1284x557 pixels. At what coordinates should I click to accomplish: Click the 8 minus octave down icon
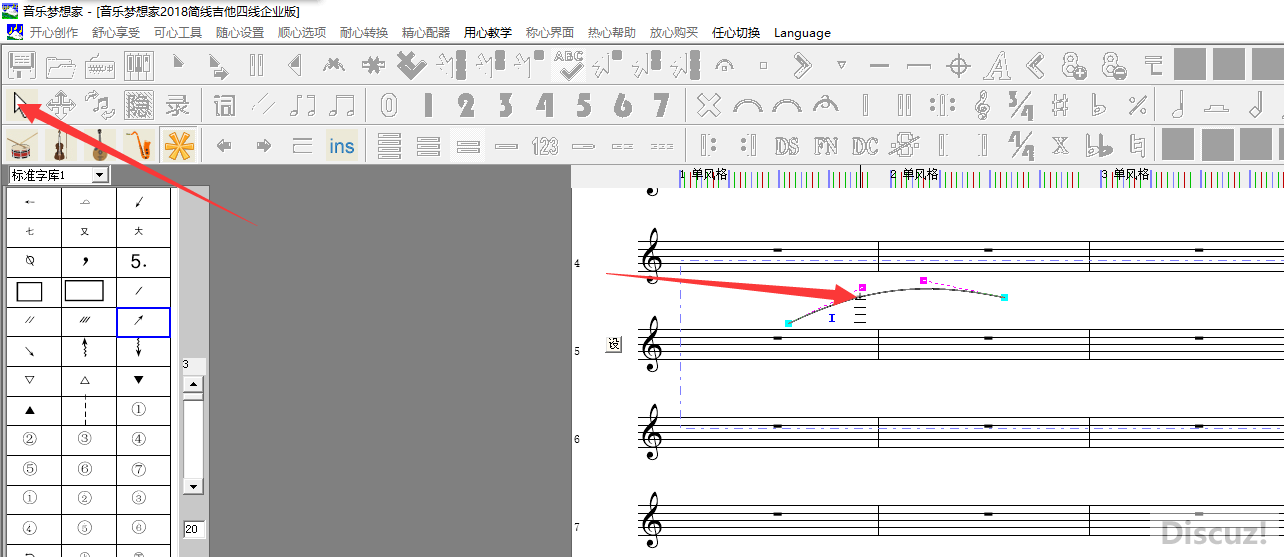click(x=1114, y=66)
